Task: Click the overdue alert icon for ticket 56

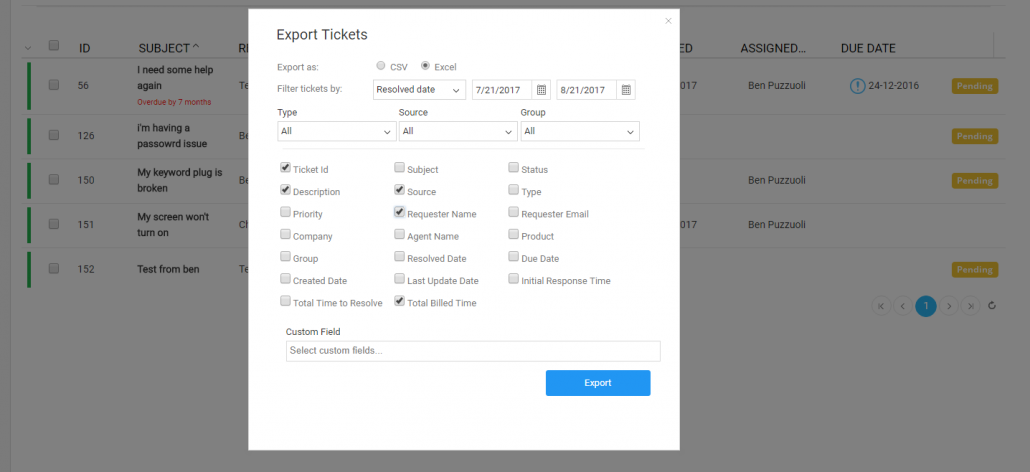Action: coord(857,85)
